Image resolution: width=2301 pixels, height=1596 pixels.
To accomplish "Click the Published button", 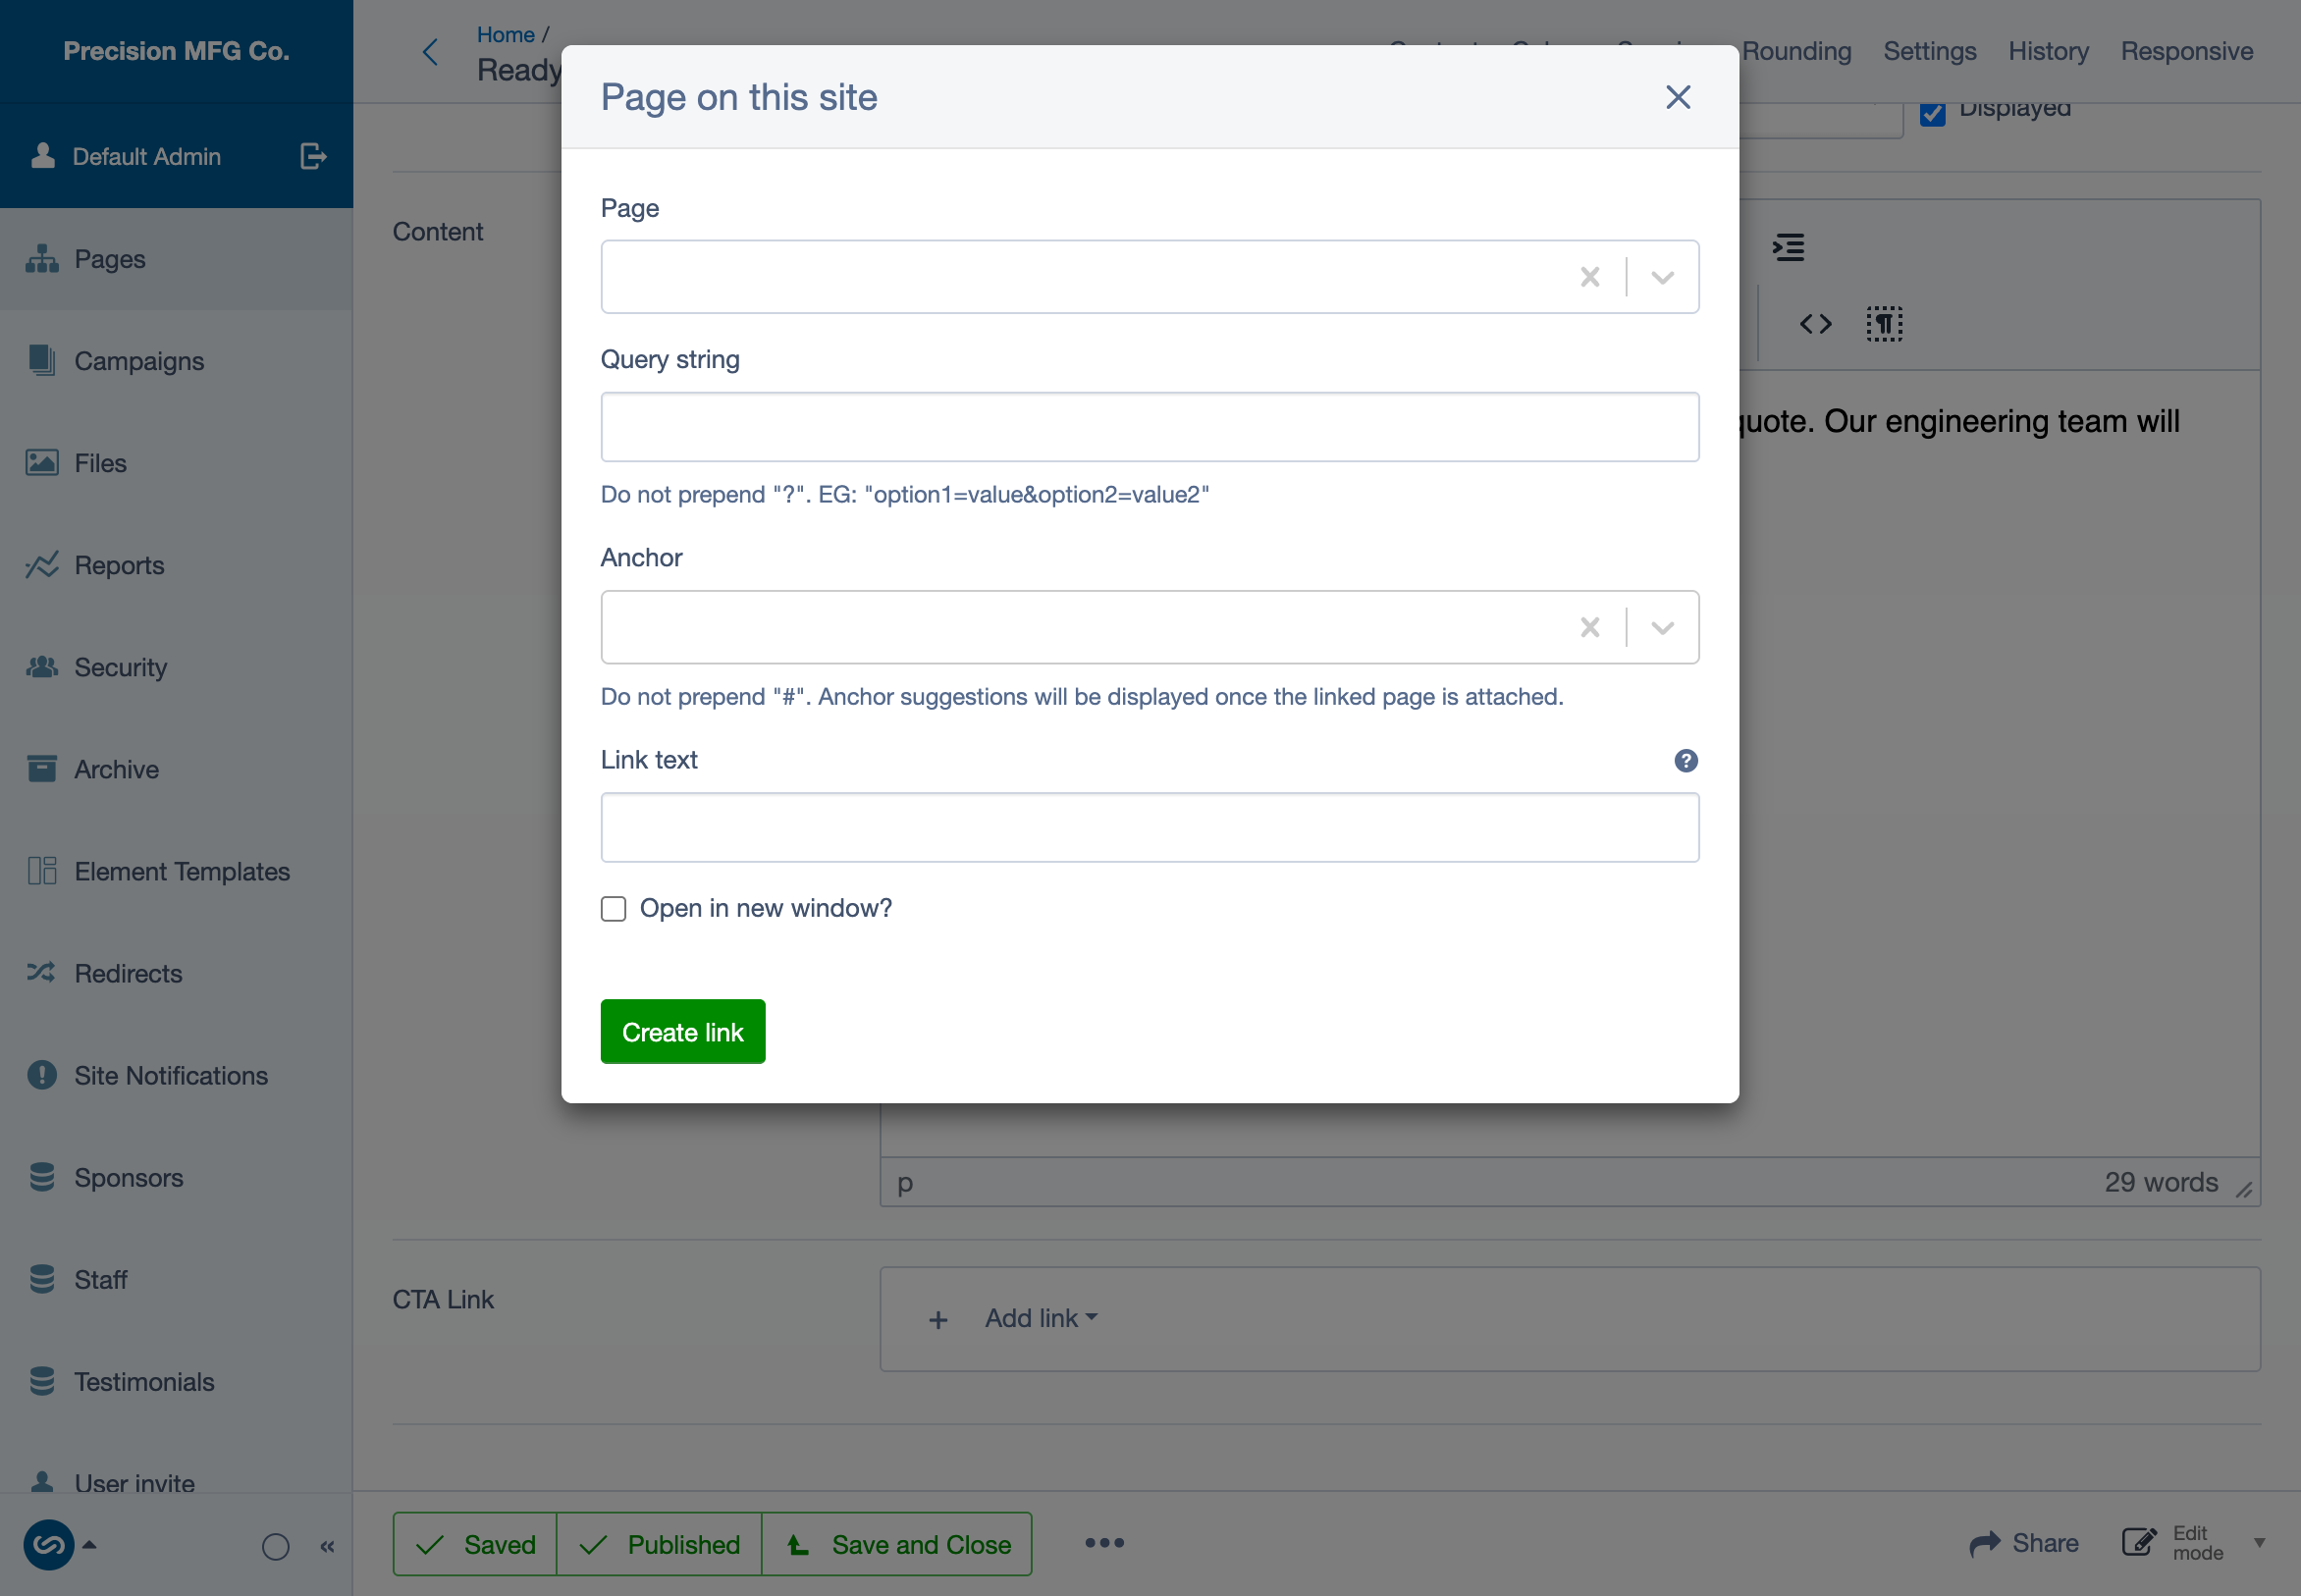I will point(659,1544).
